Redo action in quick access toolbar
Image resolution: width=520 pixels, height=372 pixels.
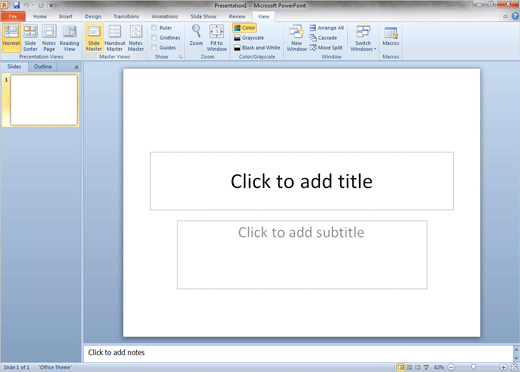(x=41, y=5)
